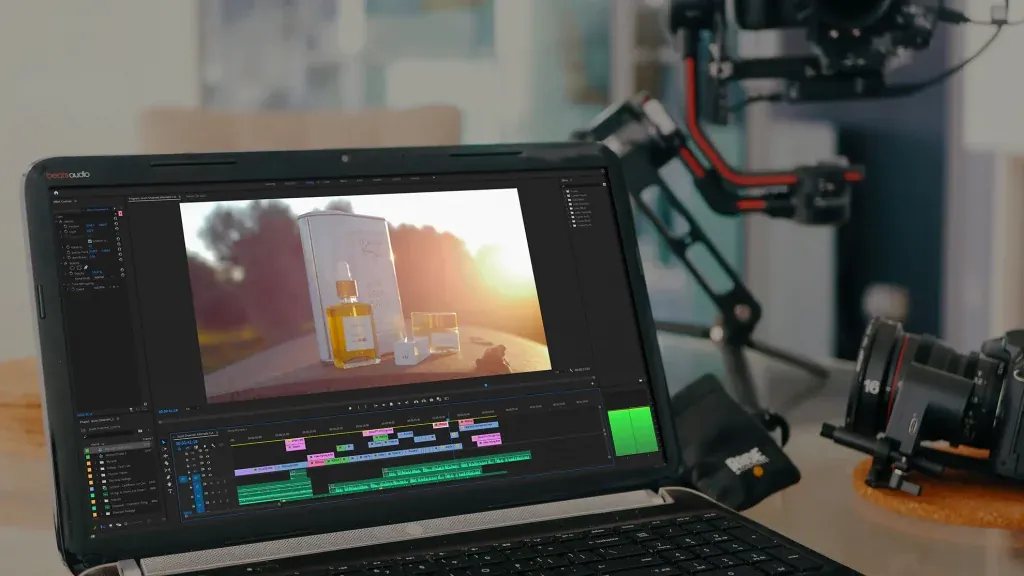This screenshot has height=576, width=1024.
Task: Select the Source monitor tab
Action: 196,196
